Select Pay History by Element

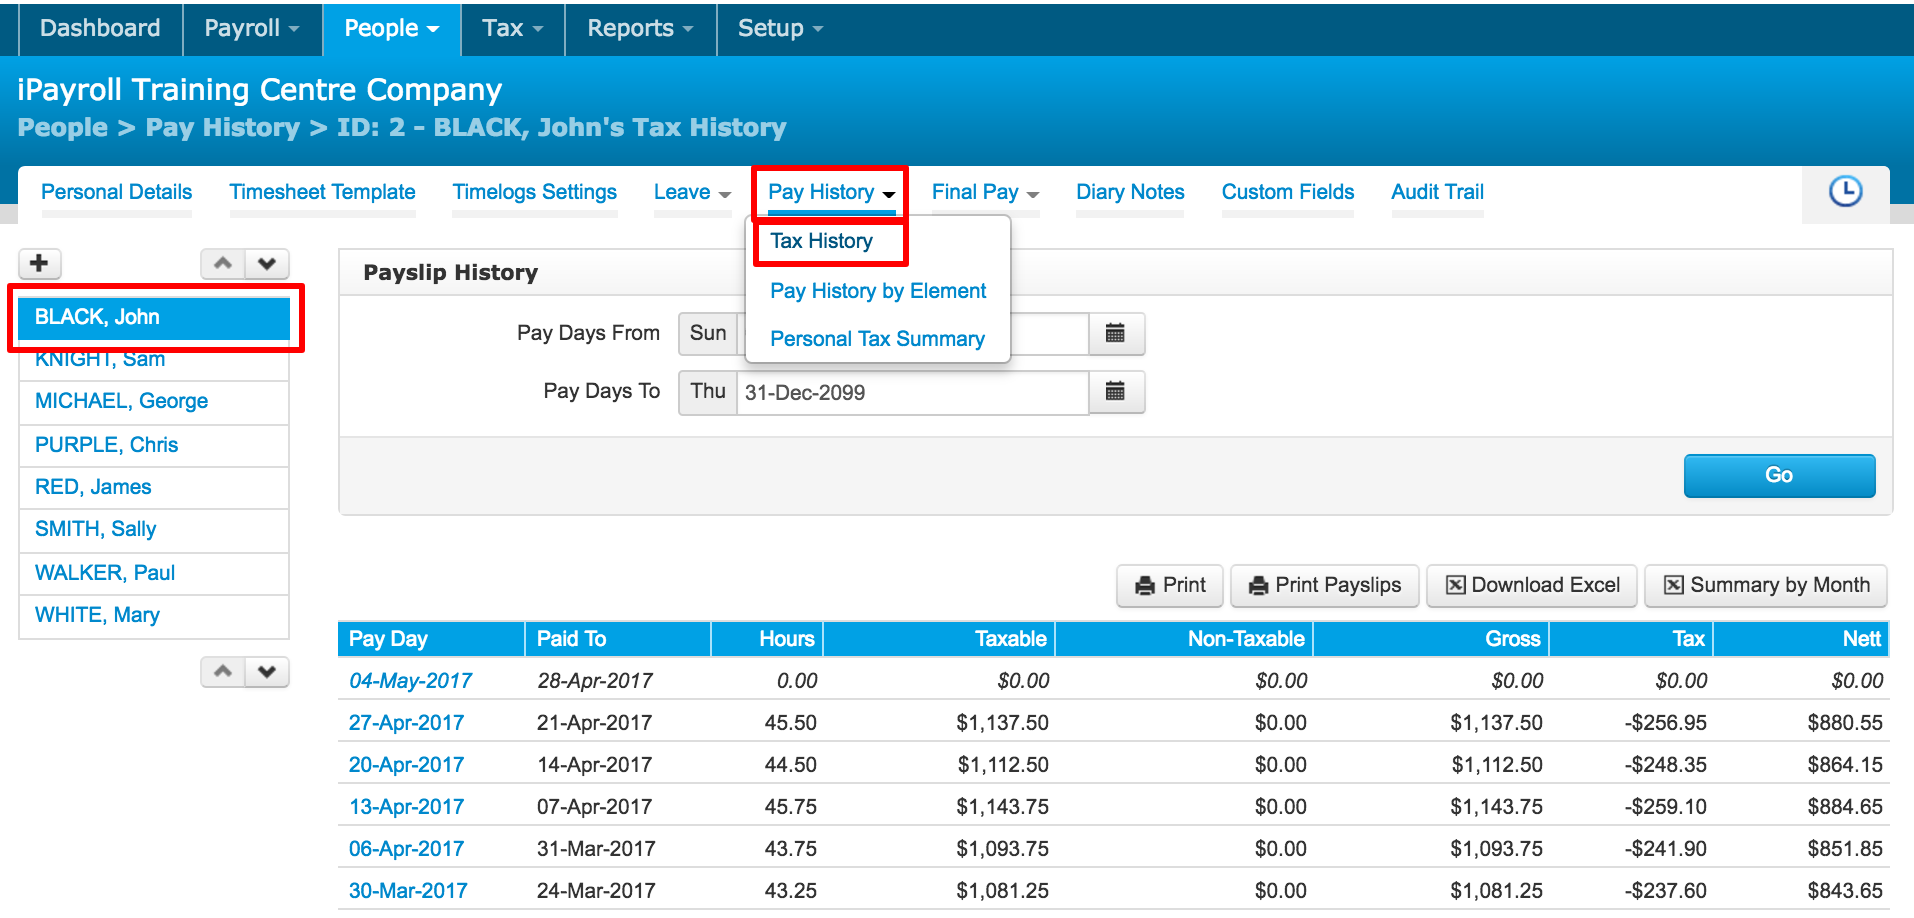click(x=878, y=291)
